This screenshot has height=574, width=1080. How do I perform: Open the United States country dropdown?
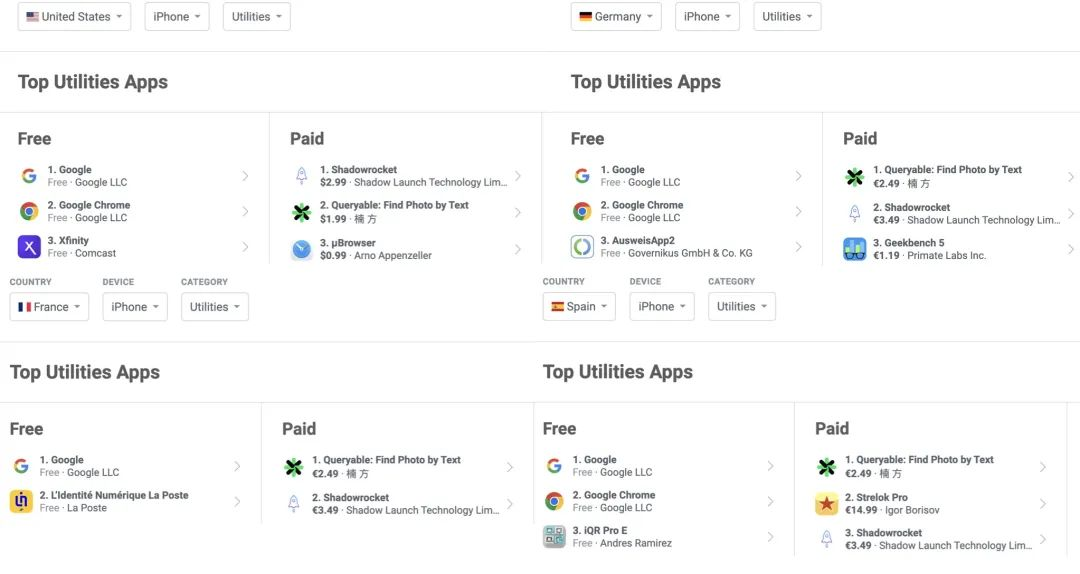tap(74, 17)
